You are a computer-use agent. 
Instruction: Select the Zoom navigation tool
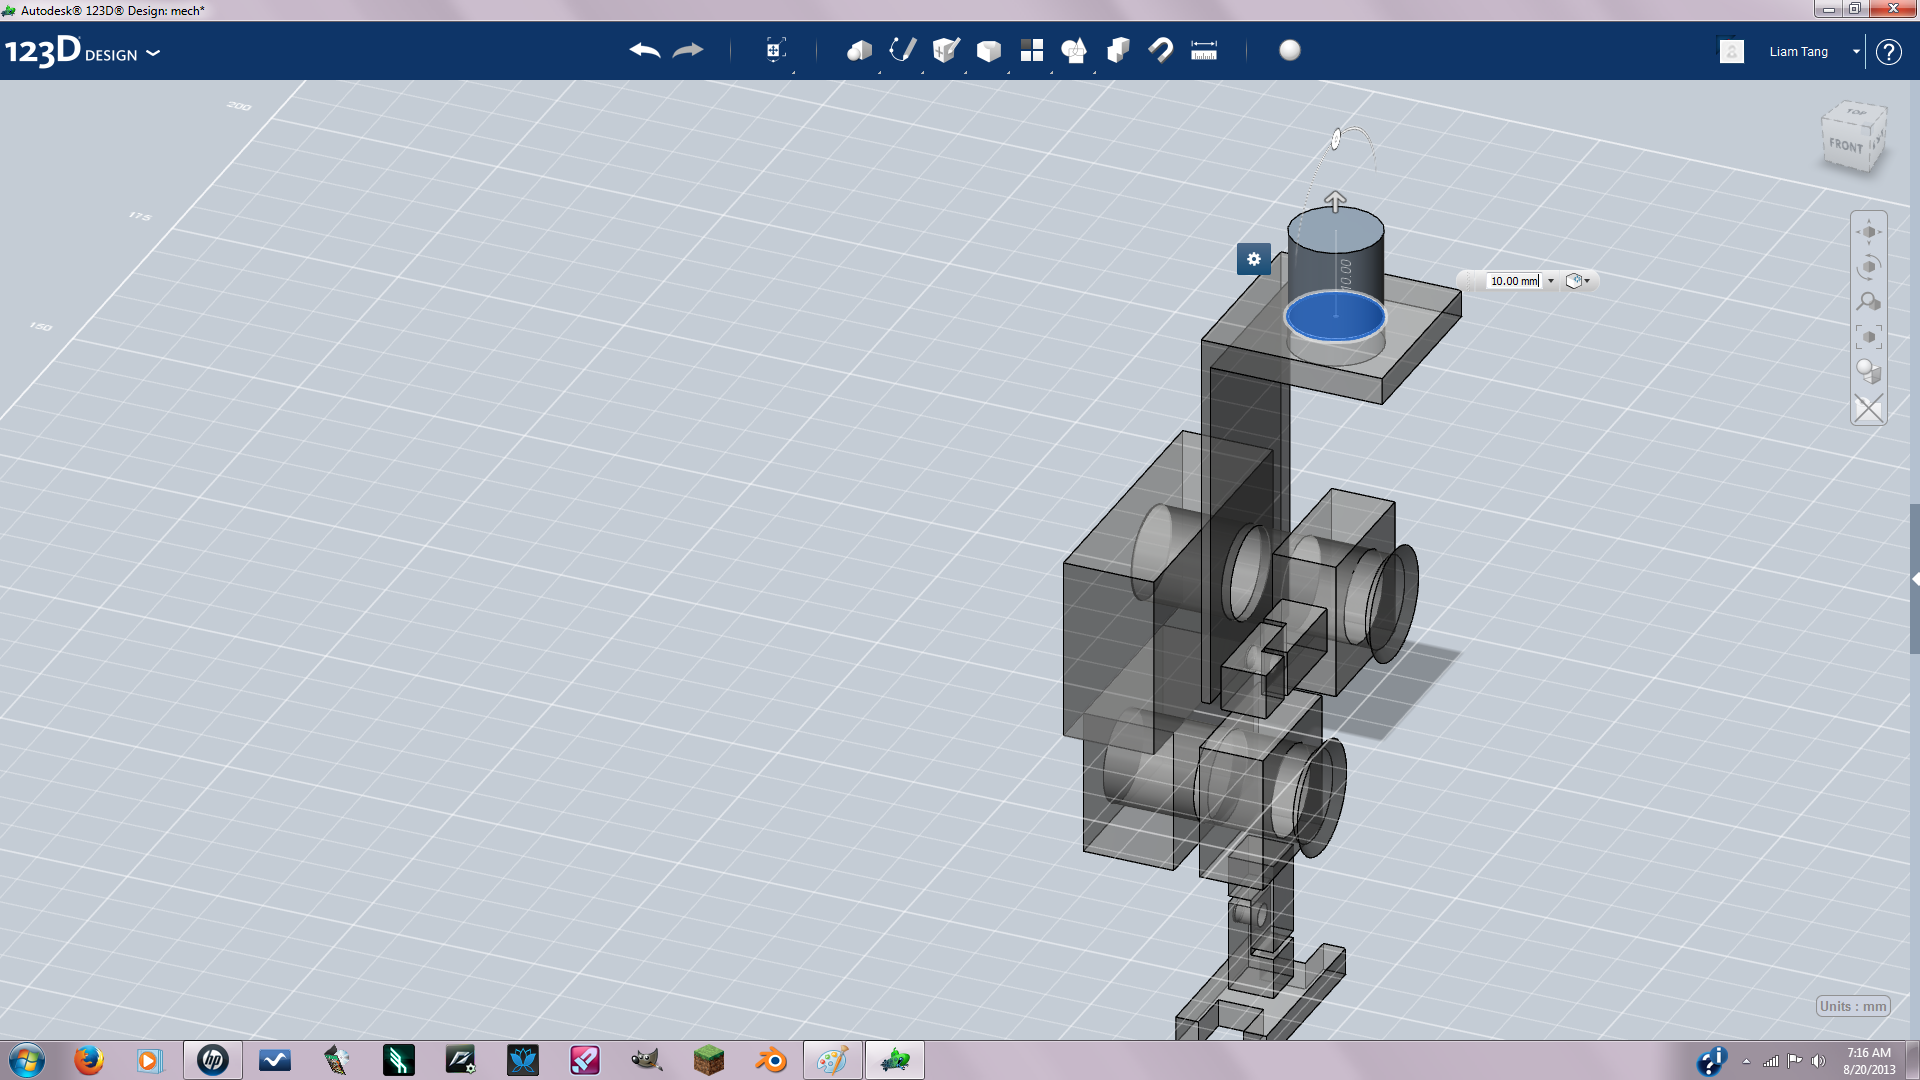[1868, 302]
